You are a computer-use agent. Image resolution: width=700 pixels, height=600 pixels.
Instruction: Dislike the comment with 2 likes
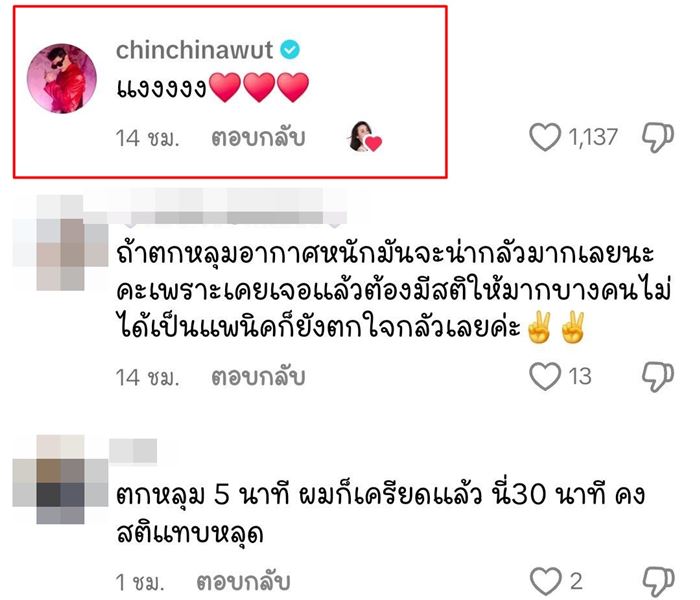point(658,582)
